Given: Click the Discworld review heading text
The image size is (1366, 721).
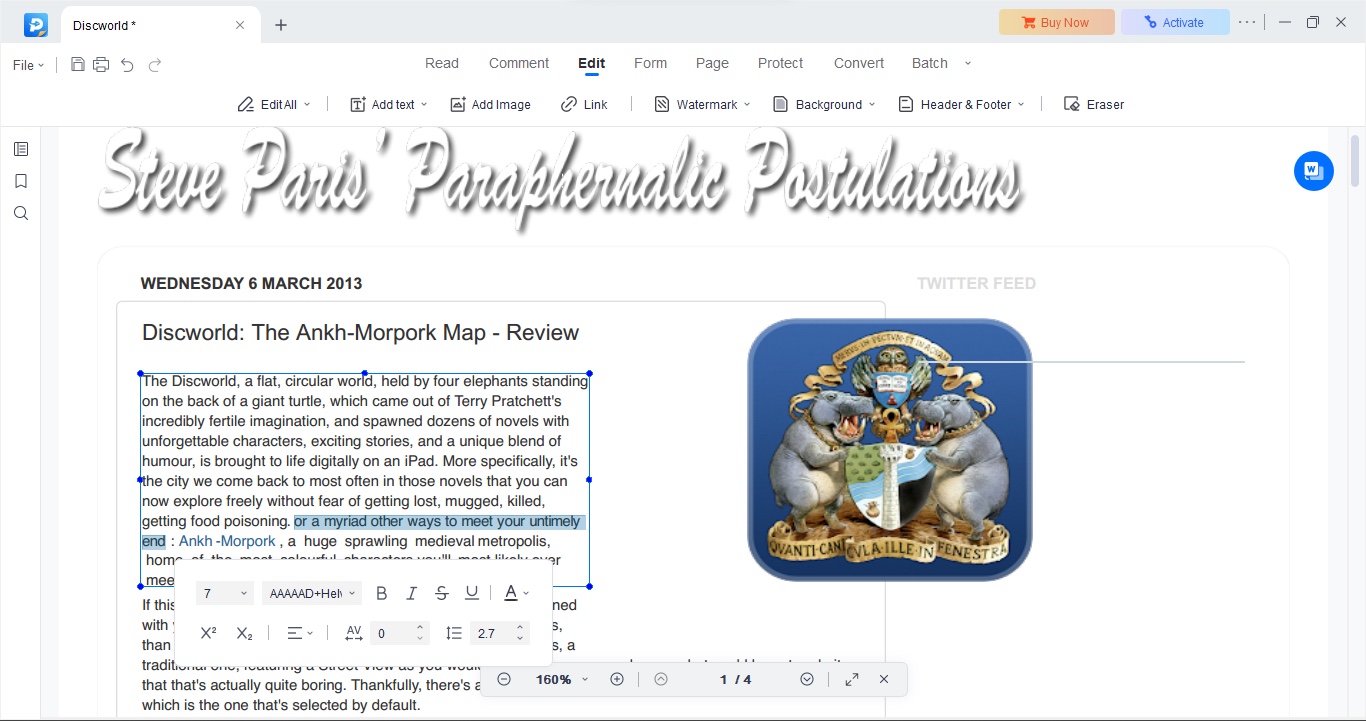Looking at the screenshot, I should tap(360, 333).
